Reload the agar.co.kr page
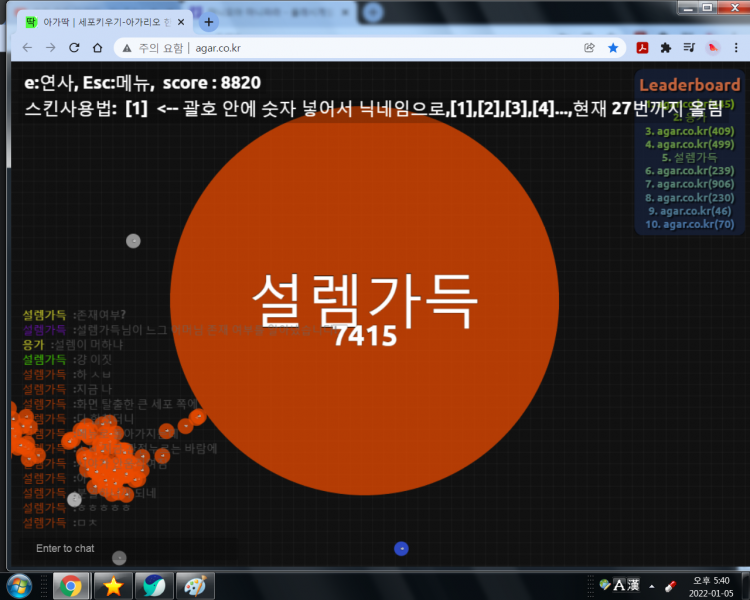Viewport: 750px width, 600px height. click(x=74, y=48)
